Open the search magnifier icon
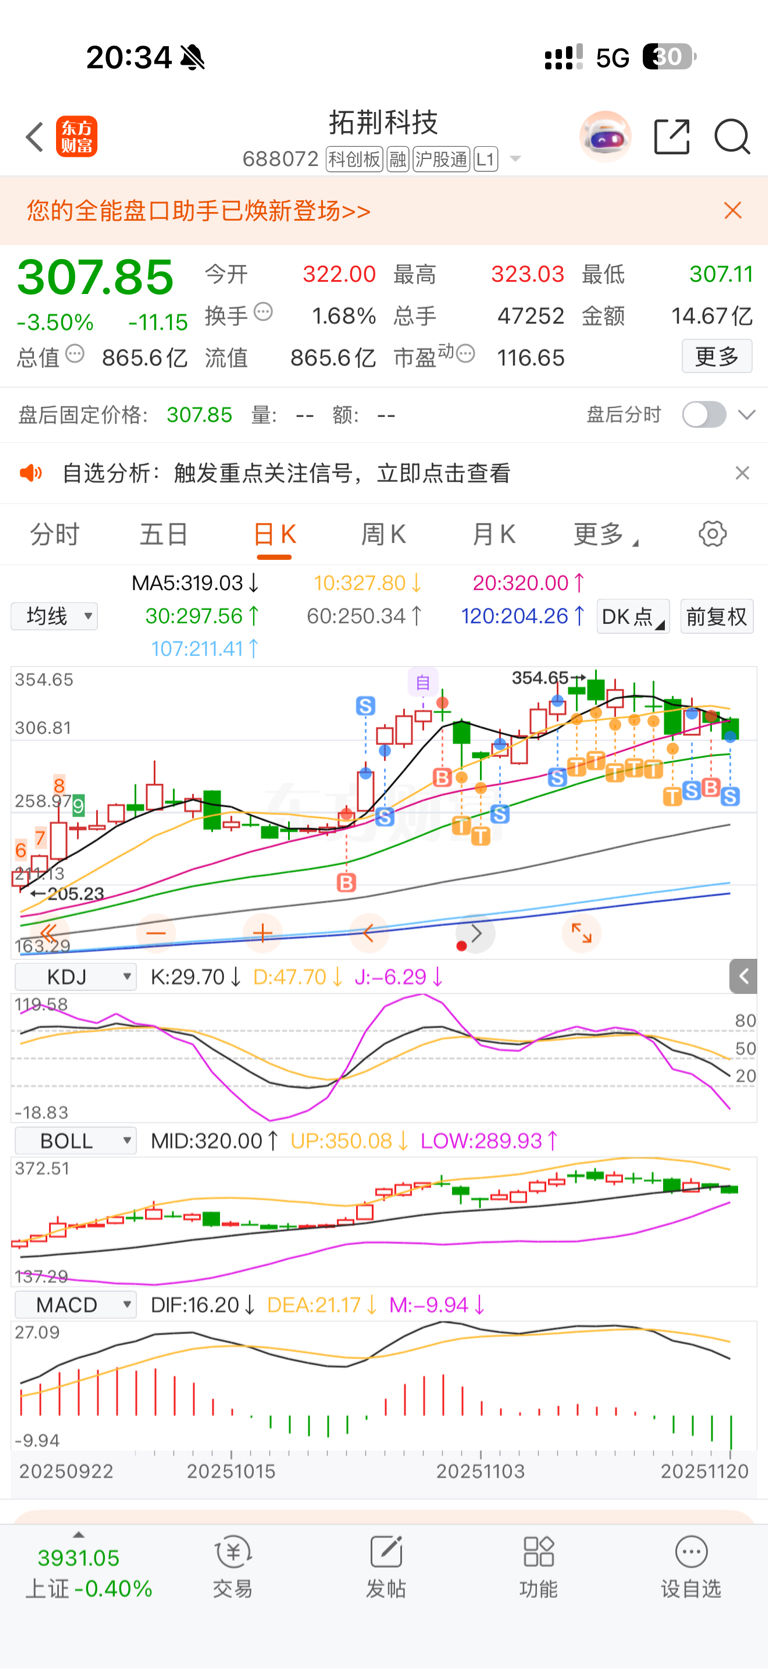Image resolution: width=768 pixels, height=1669 pixels. click(x=732, y=137)
